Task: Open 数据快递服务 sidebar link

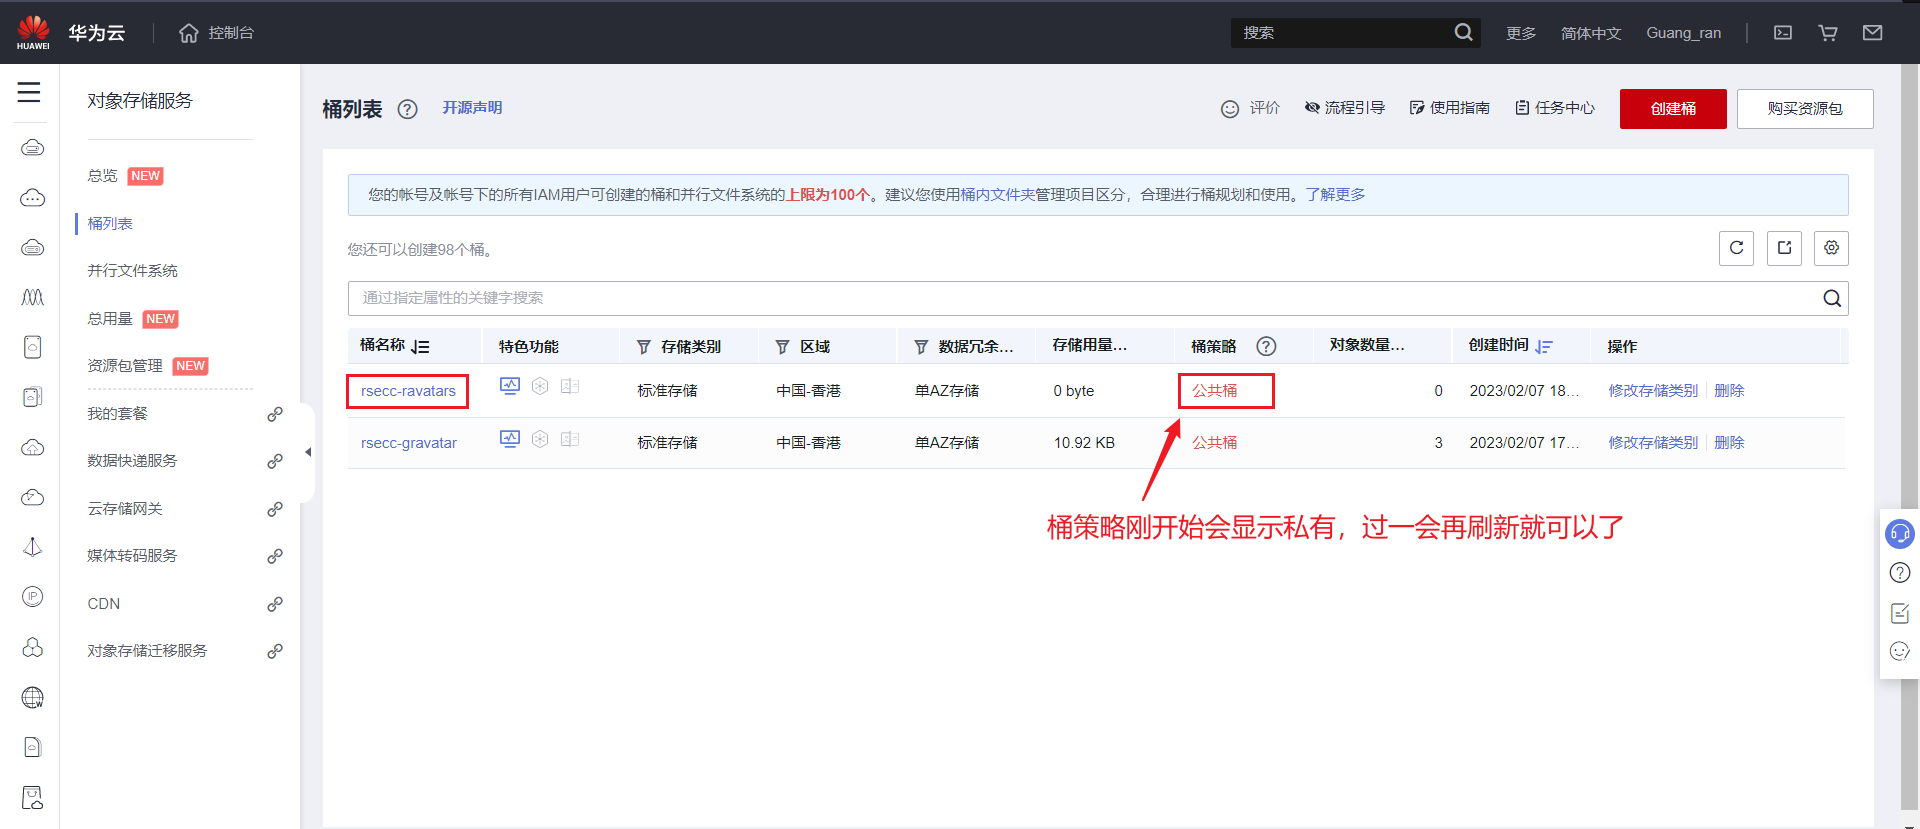Action: [x=132, y=461]
